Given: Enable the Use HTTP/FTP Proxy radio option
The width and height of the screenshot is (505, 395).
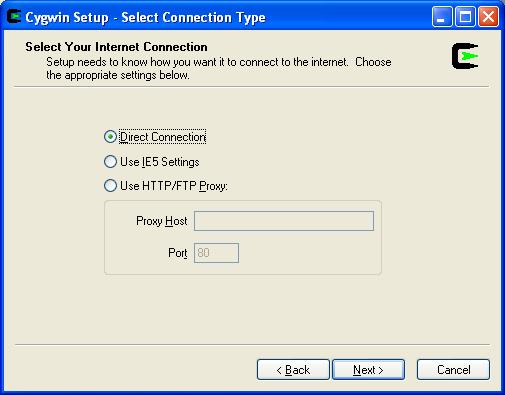Looking at the screenshot, I should click(110, 186).
